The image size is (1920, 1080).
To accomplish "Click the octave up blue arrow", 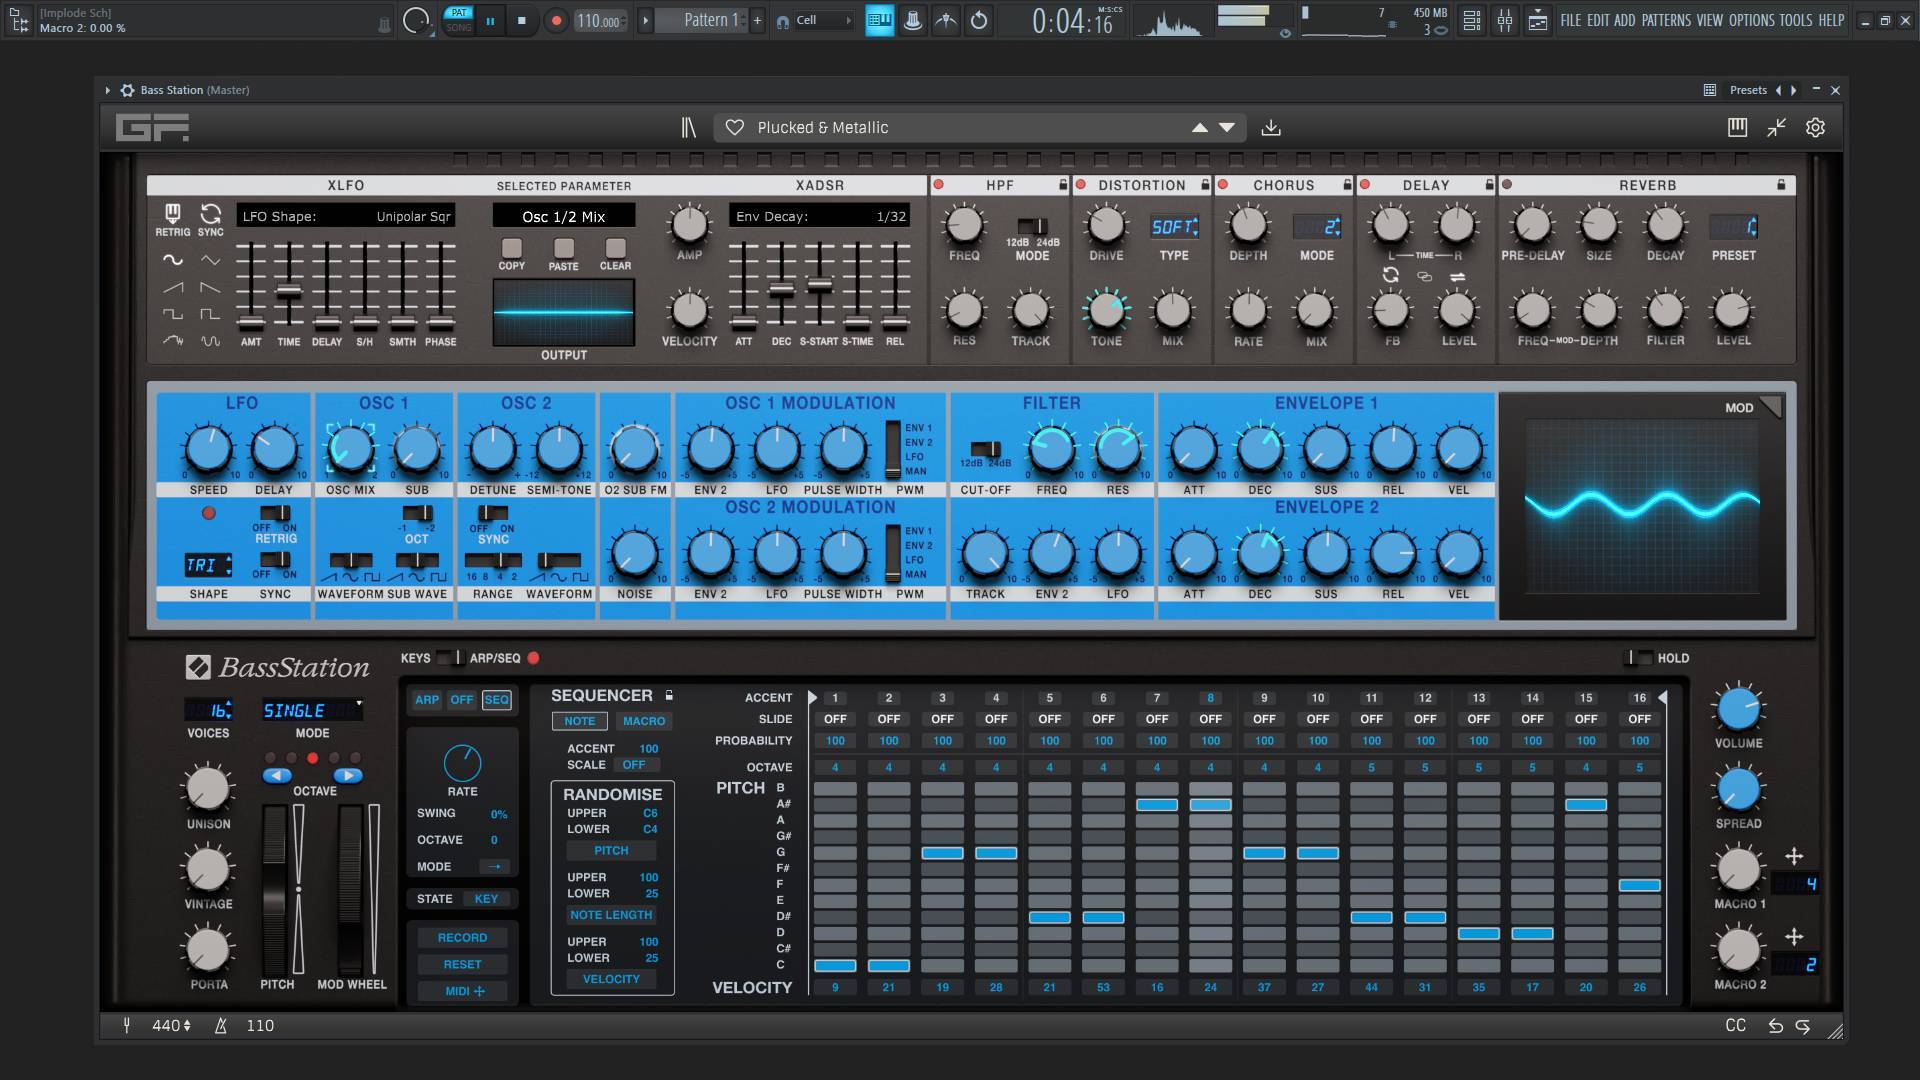I will (x=347, y=775).
